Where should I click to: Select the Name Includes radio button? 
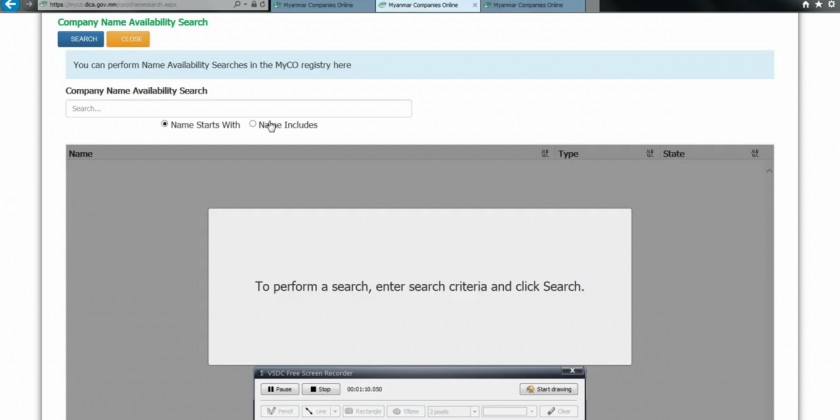[x=253, y=124]
